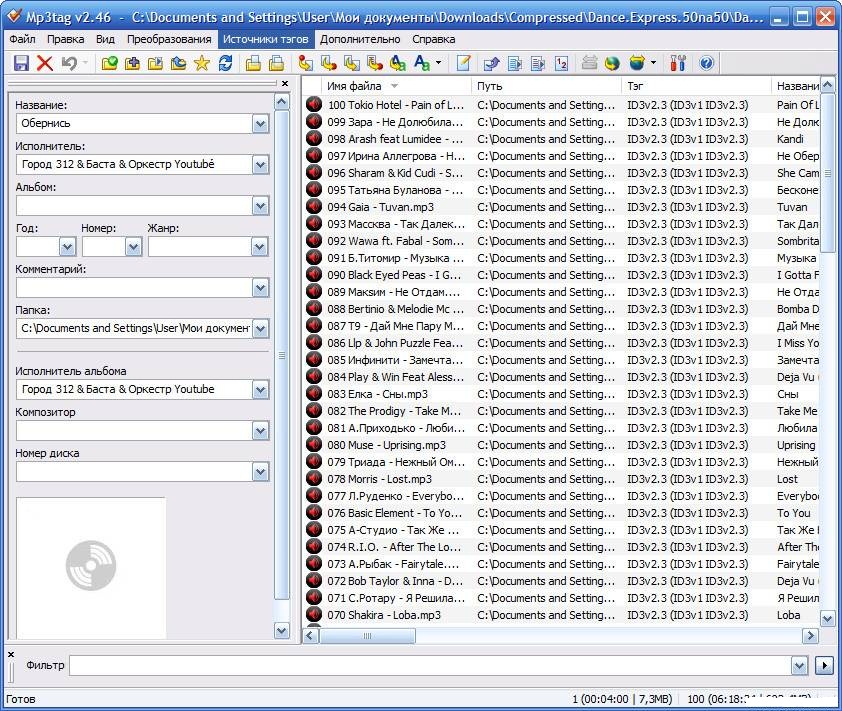The image size is (842, 711).
Task: Click the tag panel vertical scrollbar thumb
Action: tap(282, 355)
